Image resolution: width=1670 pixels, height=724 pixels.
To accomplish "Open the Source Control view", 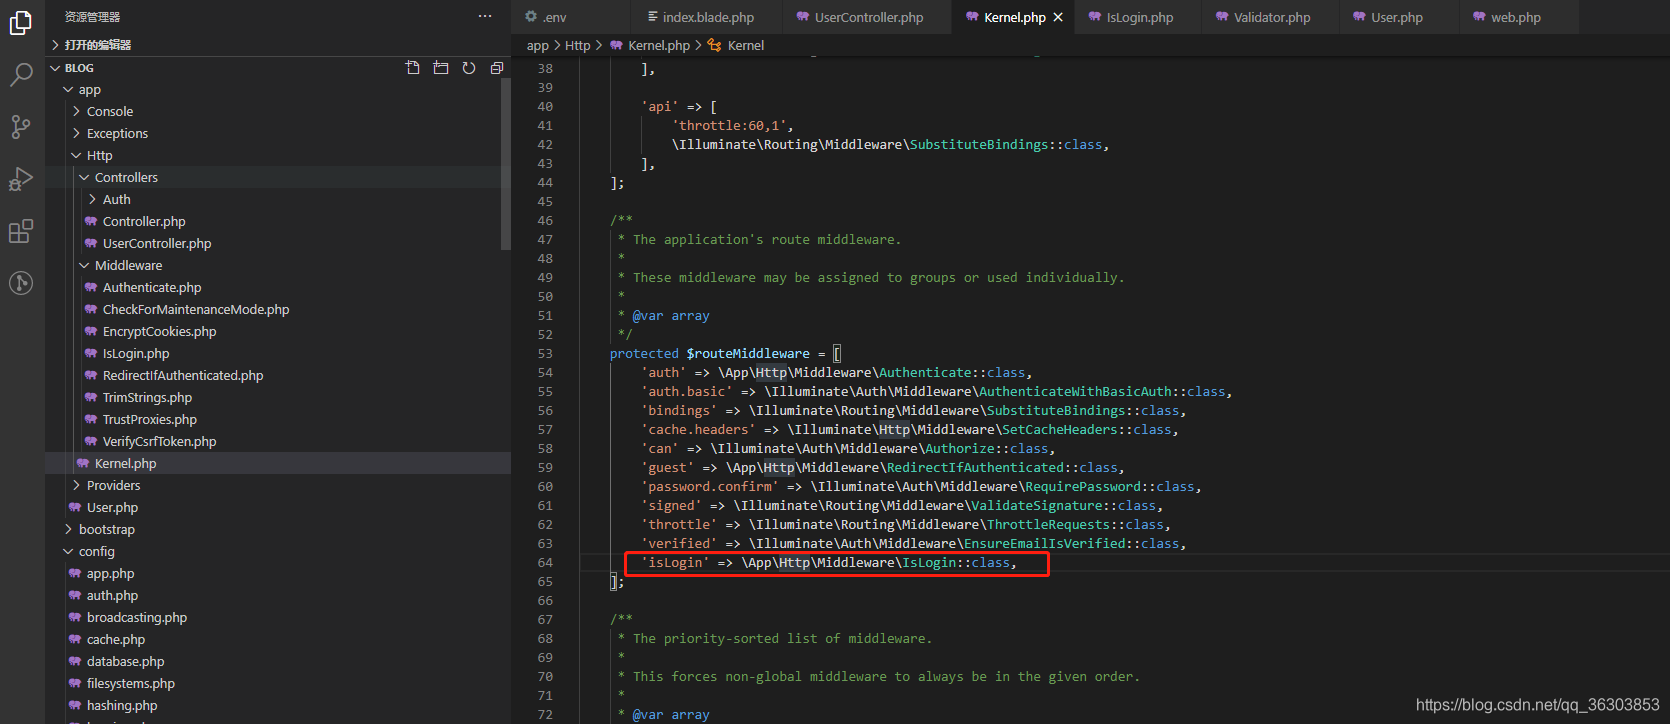I will point(21,127).
